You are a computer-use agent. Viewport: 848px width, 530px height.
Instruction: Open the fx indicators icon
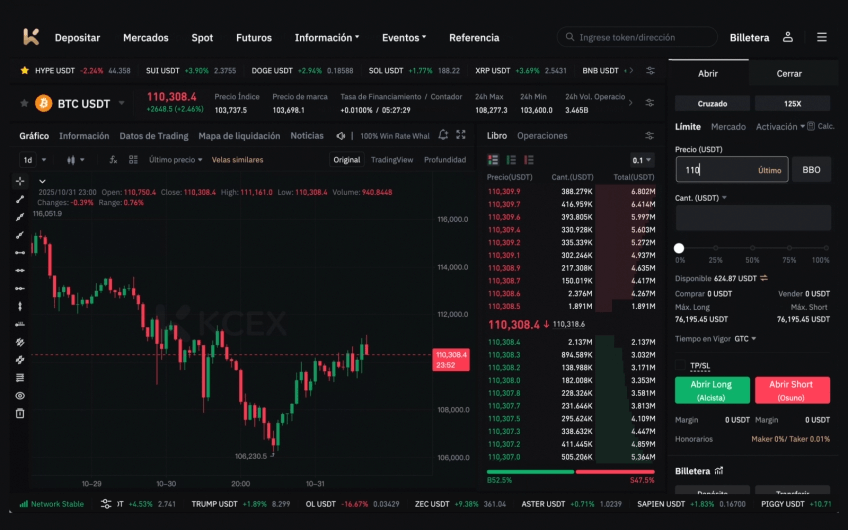click(x=114, y=159)
